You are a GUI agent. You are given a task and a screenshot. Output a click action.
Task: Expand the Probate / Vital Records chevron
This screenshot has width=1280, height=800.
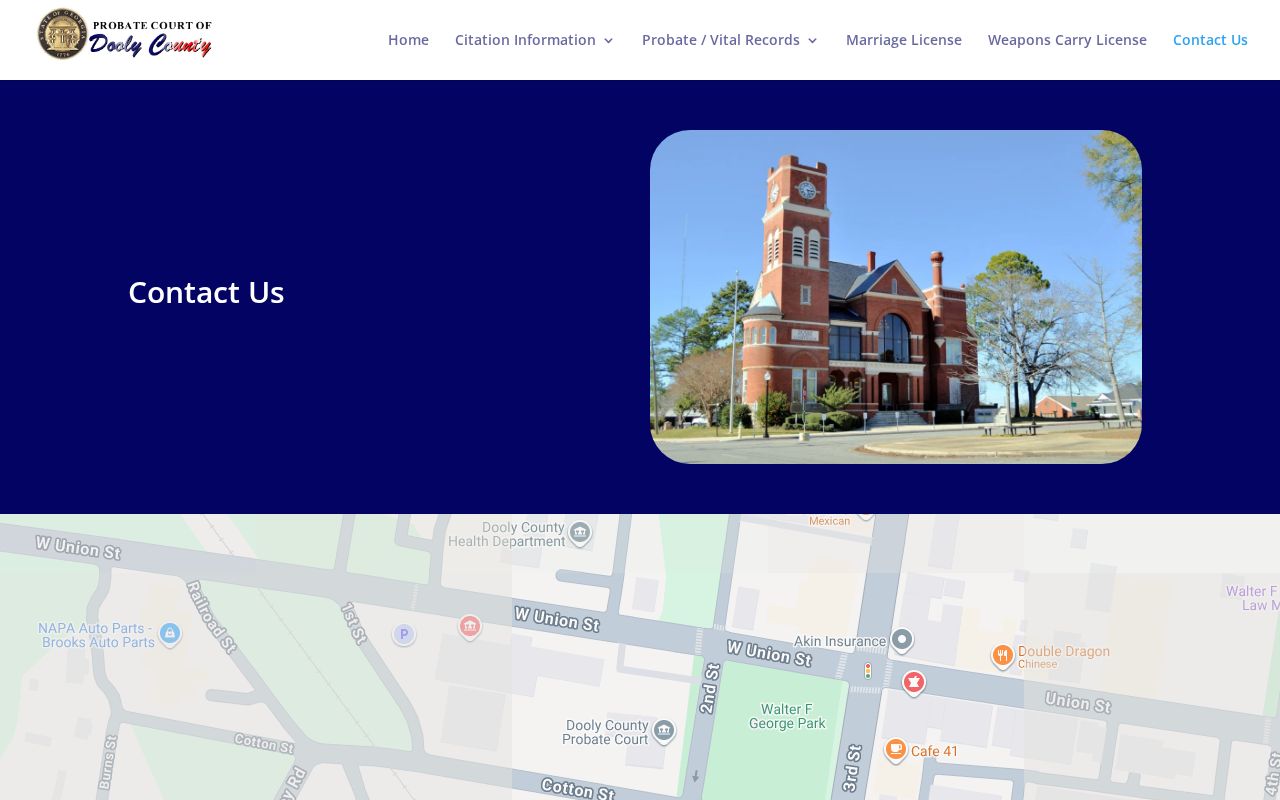(812, 41)
